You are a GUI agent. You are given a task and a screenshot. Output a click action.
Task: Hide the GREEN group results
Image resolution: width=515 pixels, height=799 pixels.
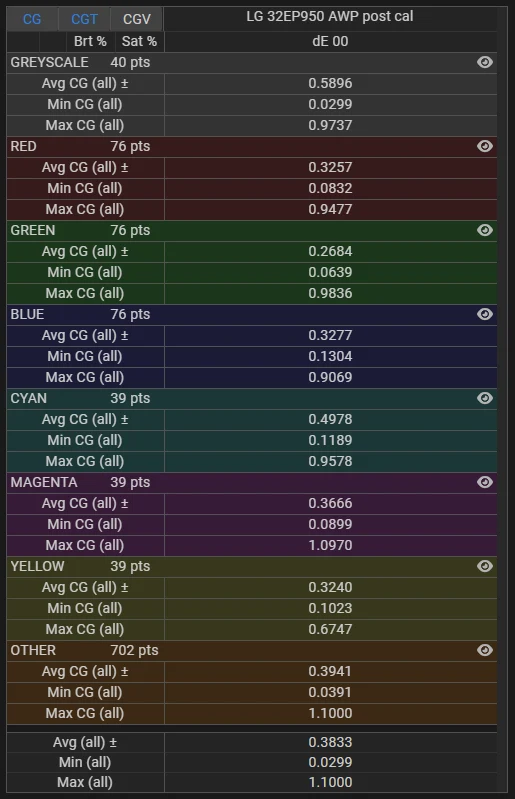coord(484,230)
